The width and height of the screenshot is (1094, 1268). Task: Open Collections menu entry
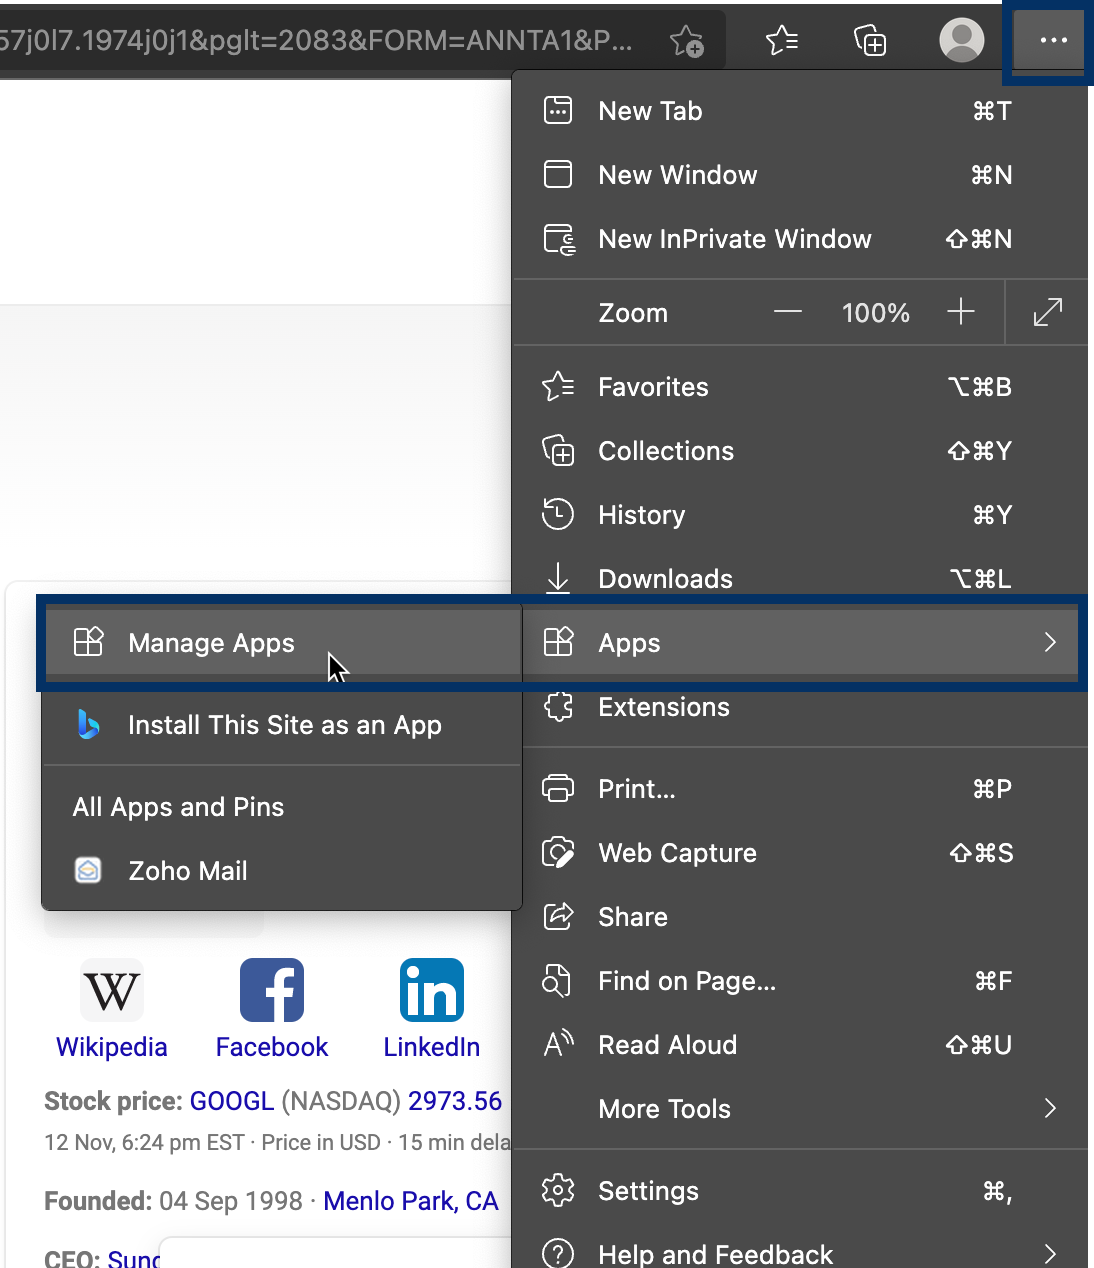pyautogui.click(x=800, y=451)
